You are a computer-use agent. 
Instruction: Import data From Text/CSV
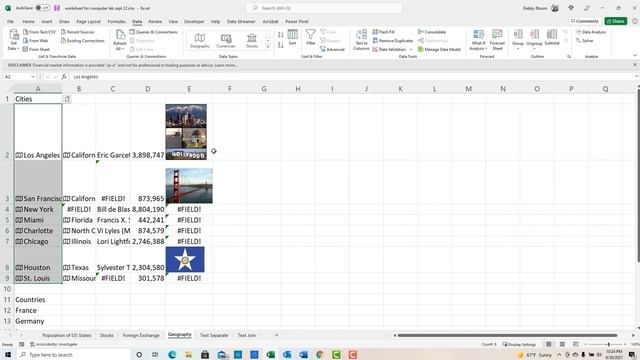pyautogui.click(x=39, y=32)
